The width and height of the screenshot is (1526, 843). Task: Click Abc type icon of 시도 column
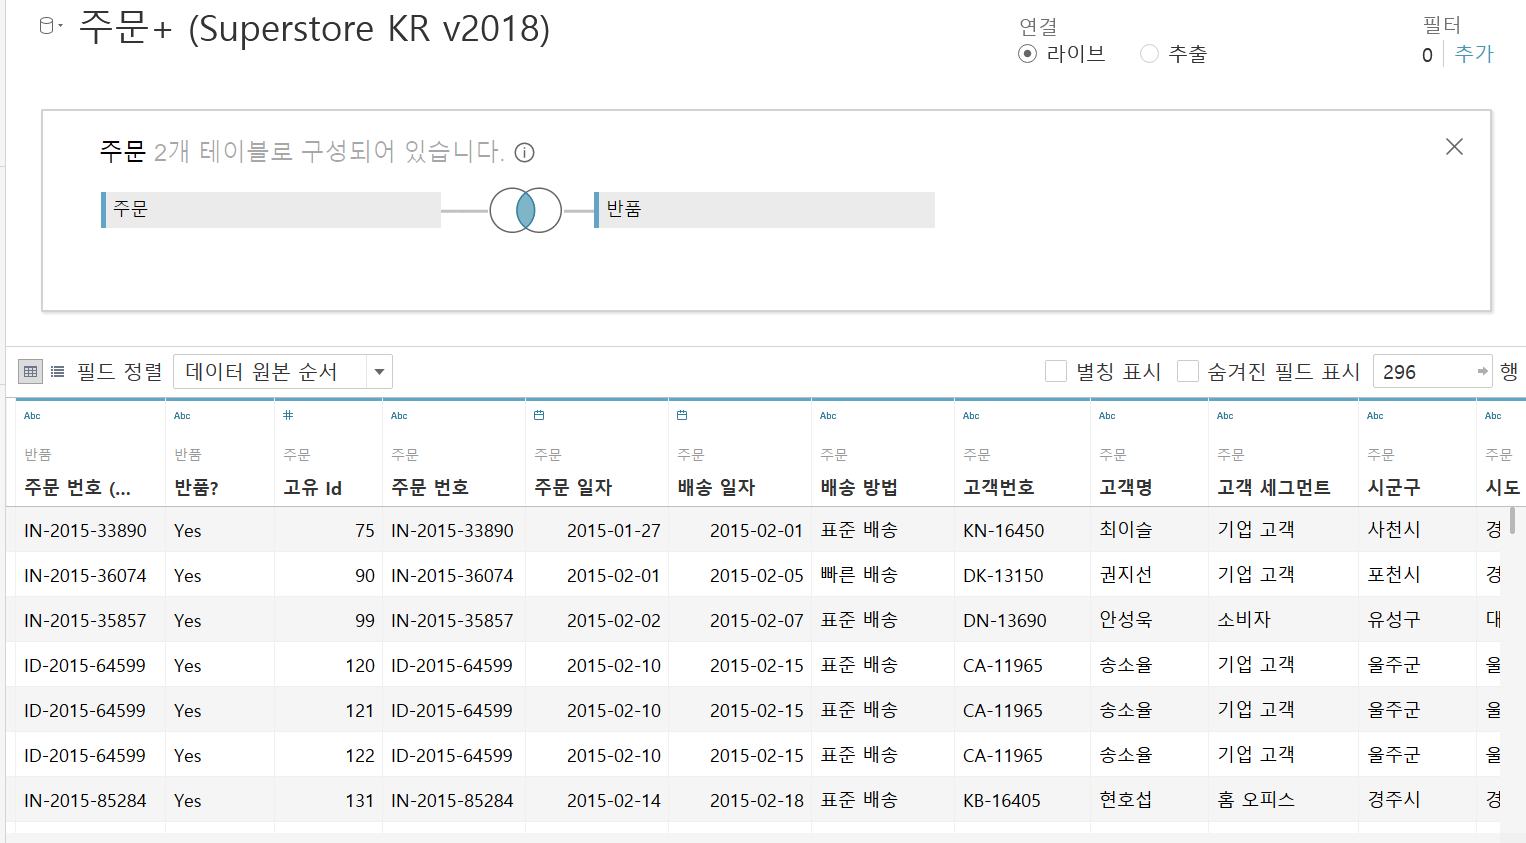(1493, 416)
